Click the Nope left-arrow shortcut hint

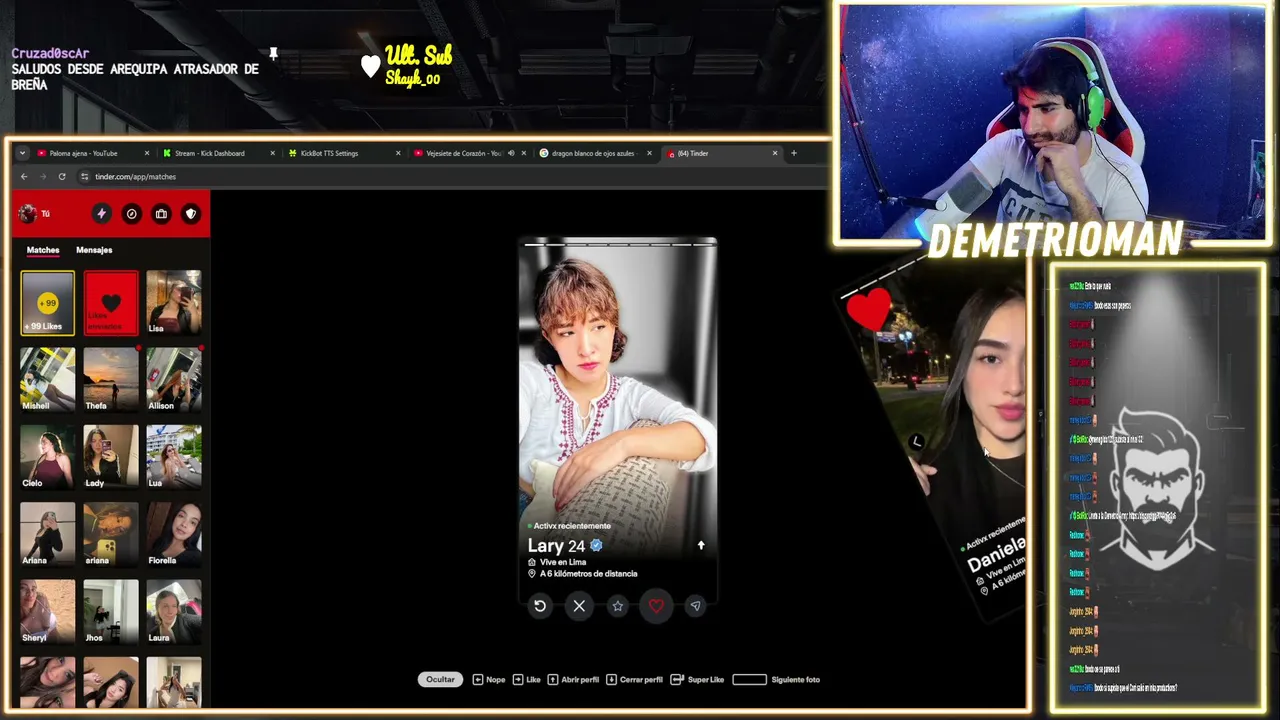pyautogui.click(x=489, y=680)
